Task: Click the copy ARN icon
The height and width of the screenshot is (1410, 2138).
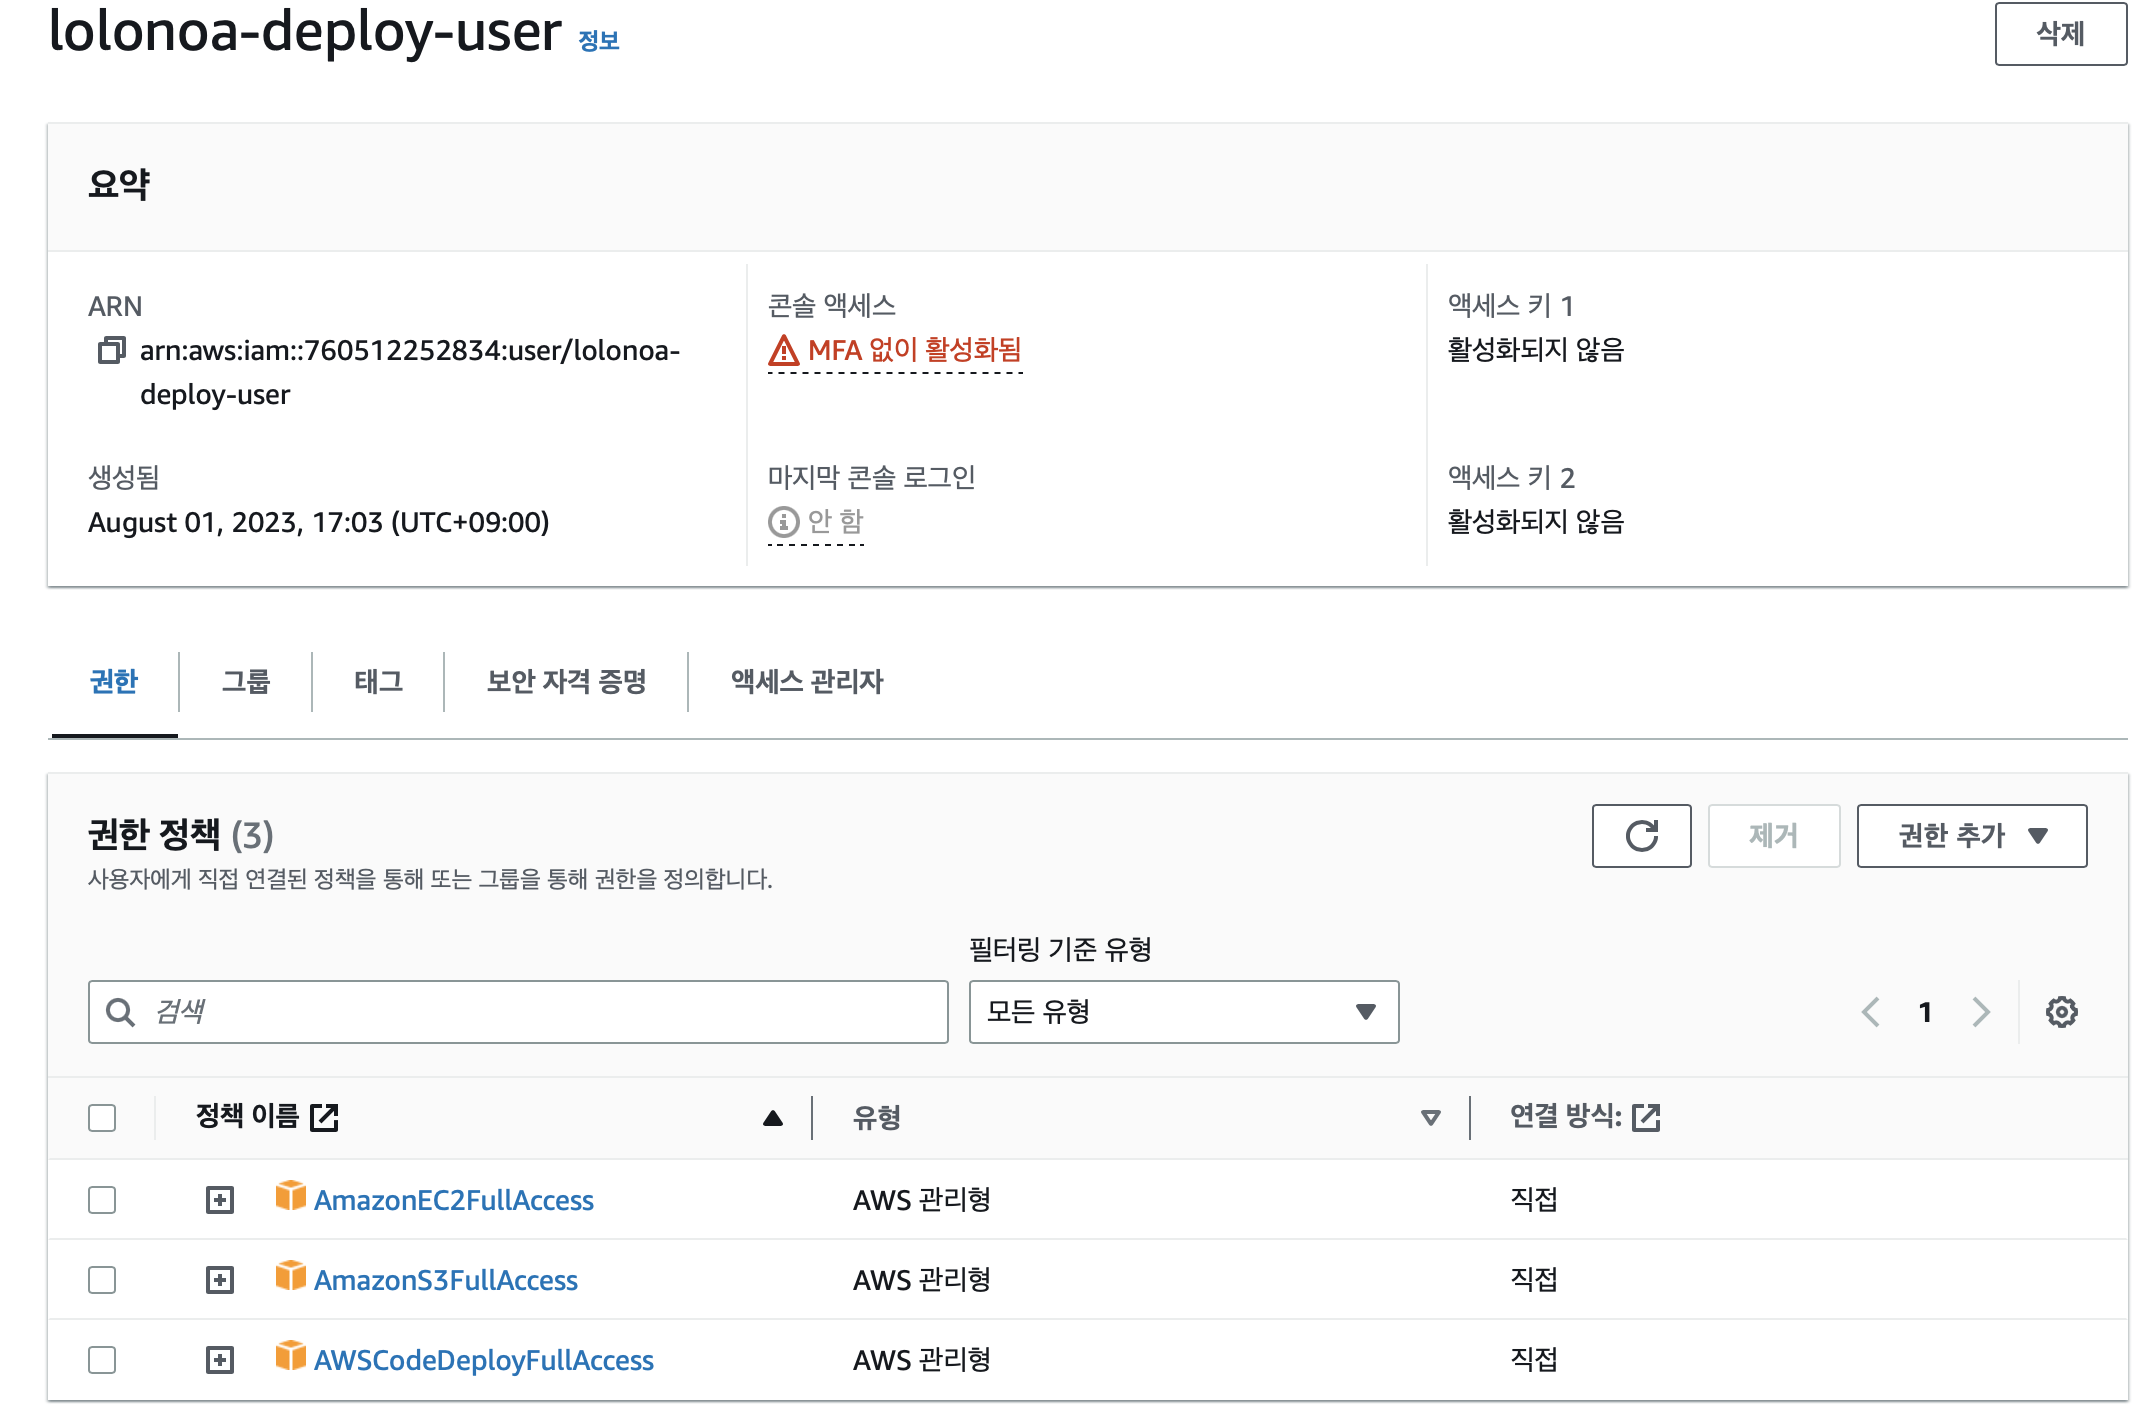Action: (x=111, y=350)
